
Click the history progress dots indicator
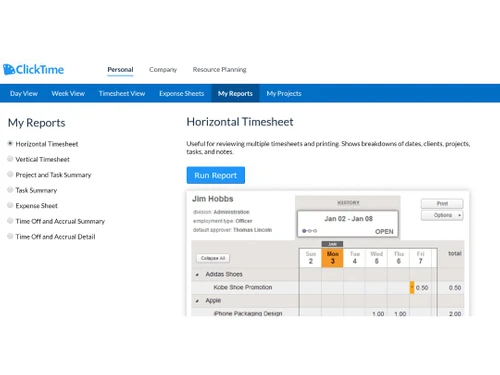309,231
